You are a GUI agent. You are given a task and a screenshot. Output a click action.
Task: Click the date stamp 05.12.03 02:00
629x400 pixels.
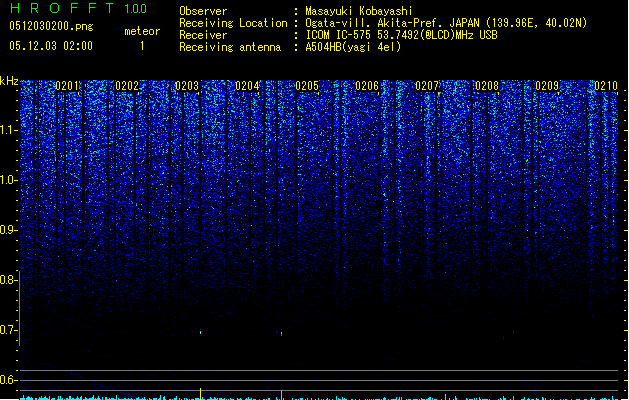[x=51, y=46]
